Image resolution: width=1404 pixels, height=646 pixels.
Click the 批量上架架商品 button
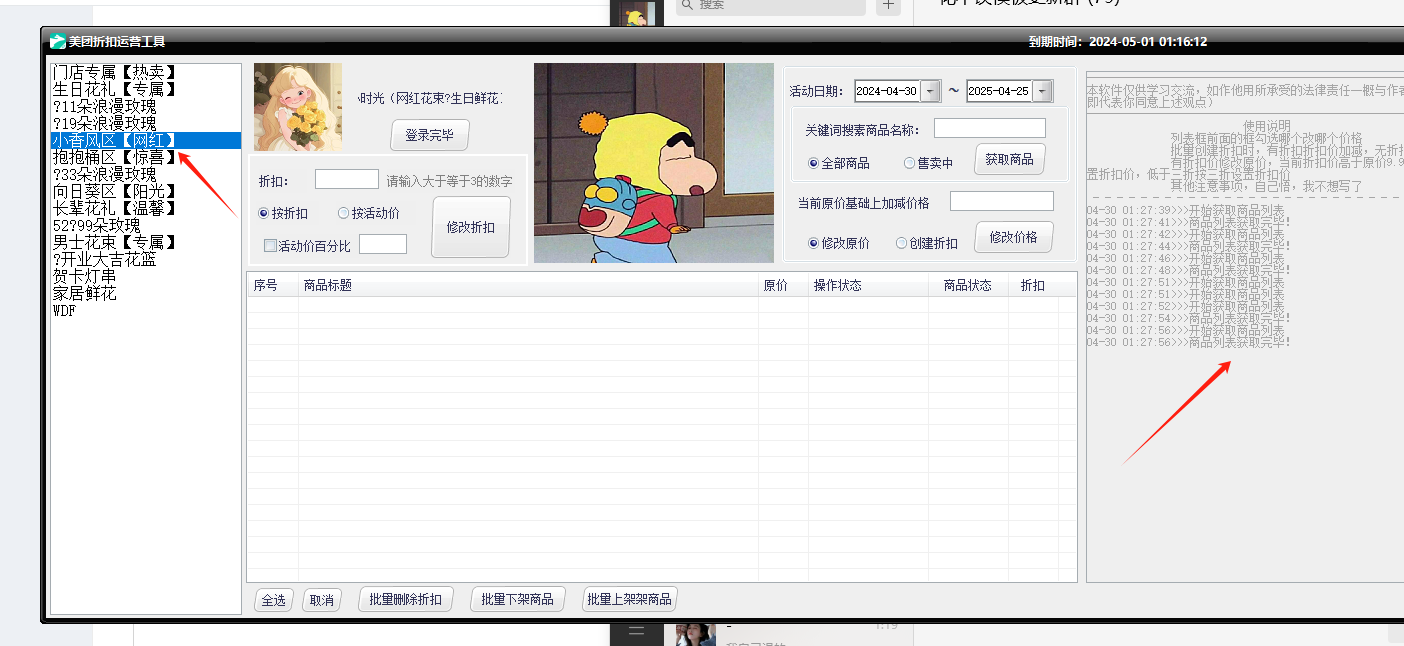click(x=630, y=600)
